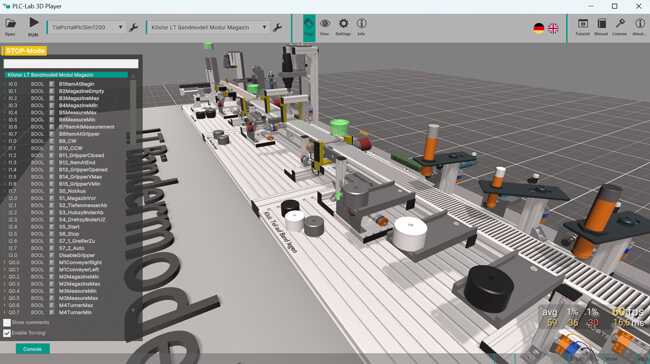
Task: Open PLC device configuration wrench
Action: 133,28
